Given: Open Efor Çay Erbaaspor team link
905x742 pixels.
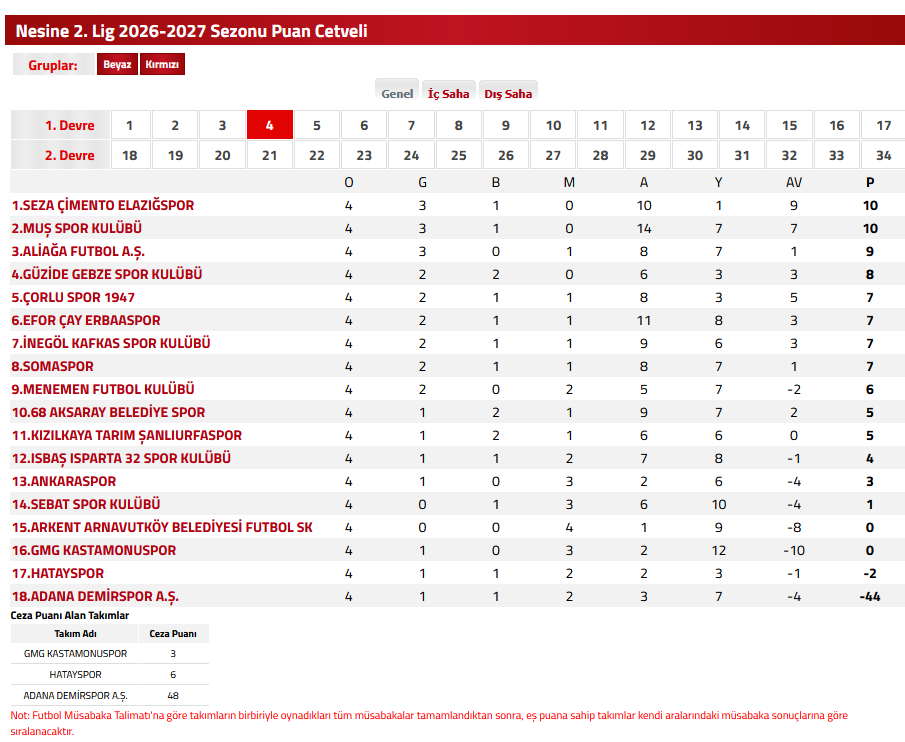Looking at the screenshot, I should point(86,320).
